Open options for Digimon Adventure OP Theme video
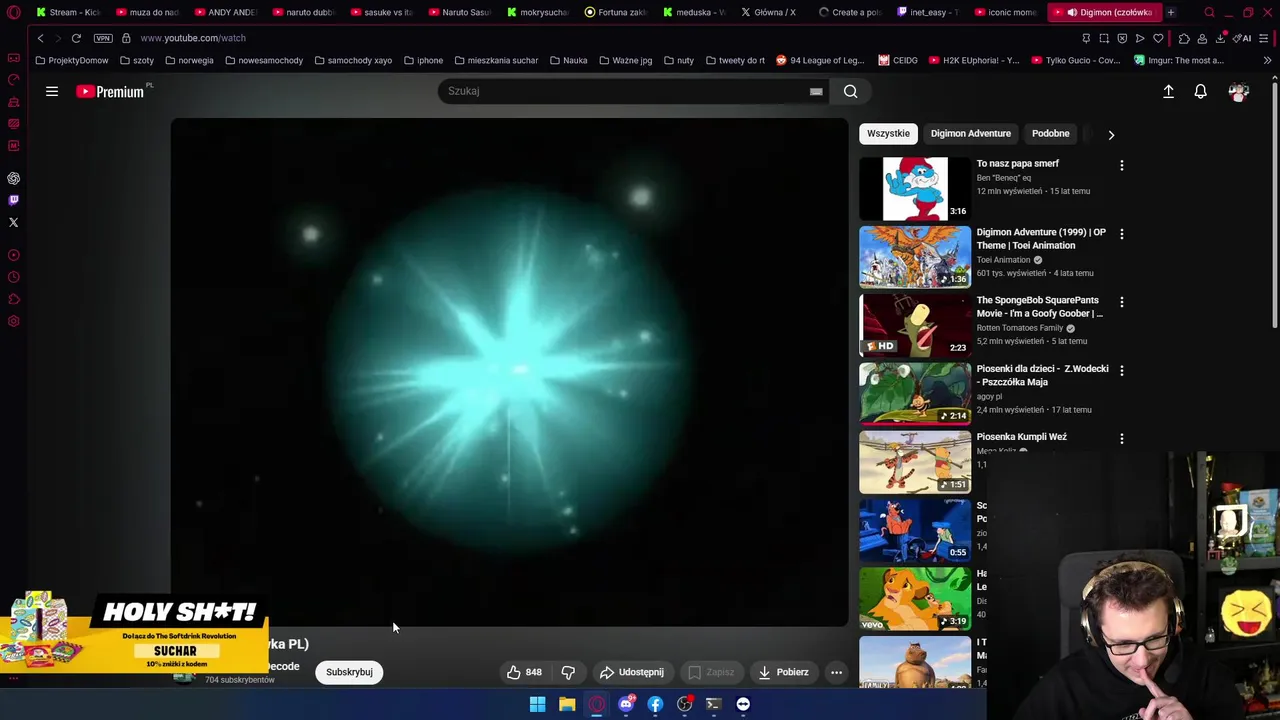This screenshot has height=720, width=1280. coord(1121,234)
